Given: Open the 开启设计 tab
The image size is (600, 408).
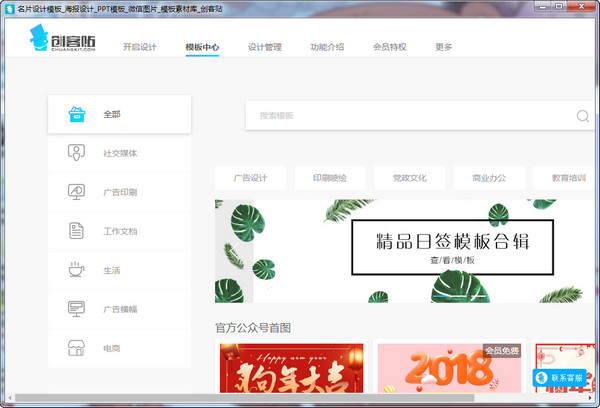Looking at the screenshot, I should coord(140,47).
